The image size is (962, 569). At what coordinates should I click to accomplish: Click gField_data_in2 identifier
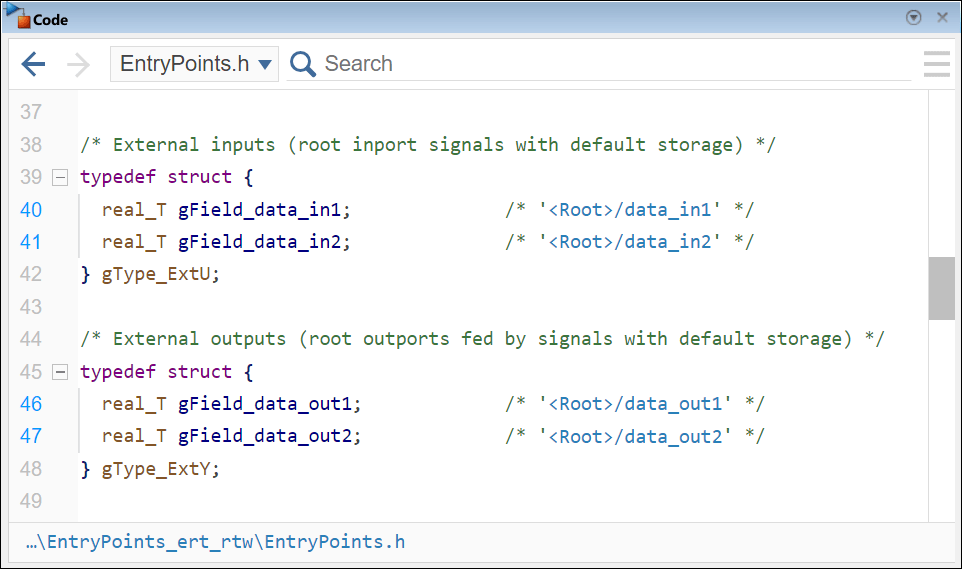click(x=260, y=242)
